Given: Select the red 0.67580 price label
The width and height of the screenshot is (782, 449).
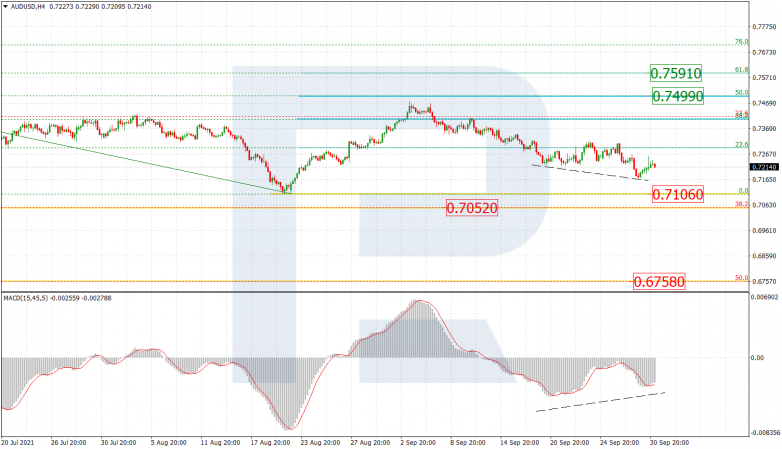Looking at the screenshot, I should pos(659,281).
